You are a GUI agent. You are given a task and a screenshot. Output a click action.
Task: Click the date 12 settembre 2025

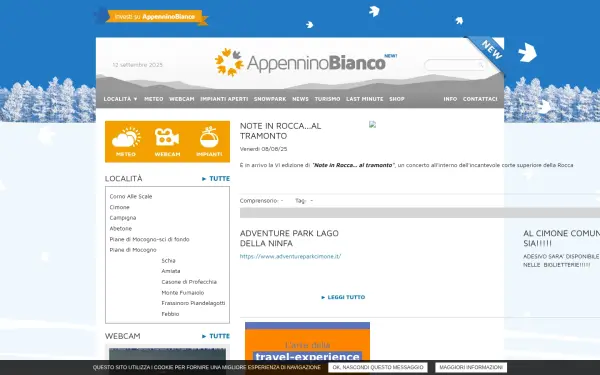[x=138, y=65]
